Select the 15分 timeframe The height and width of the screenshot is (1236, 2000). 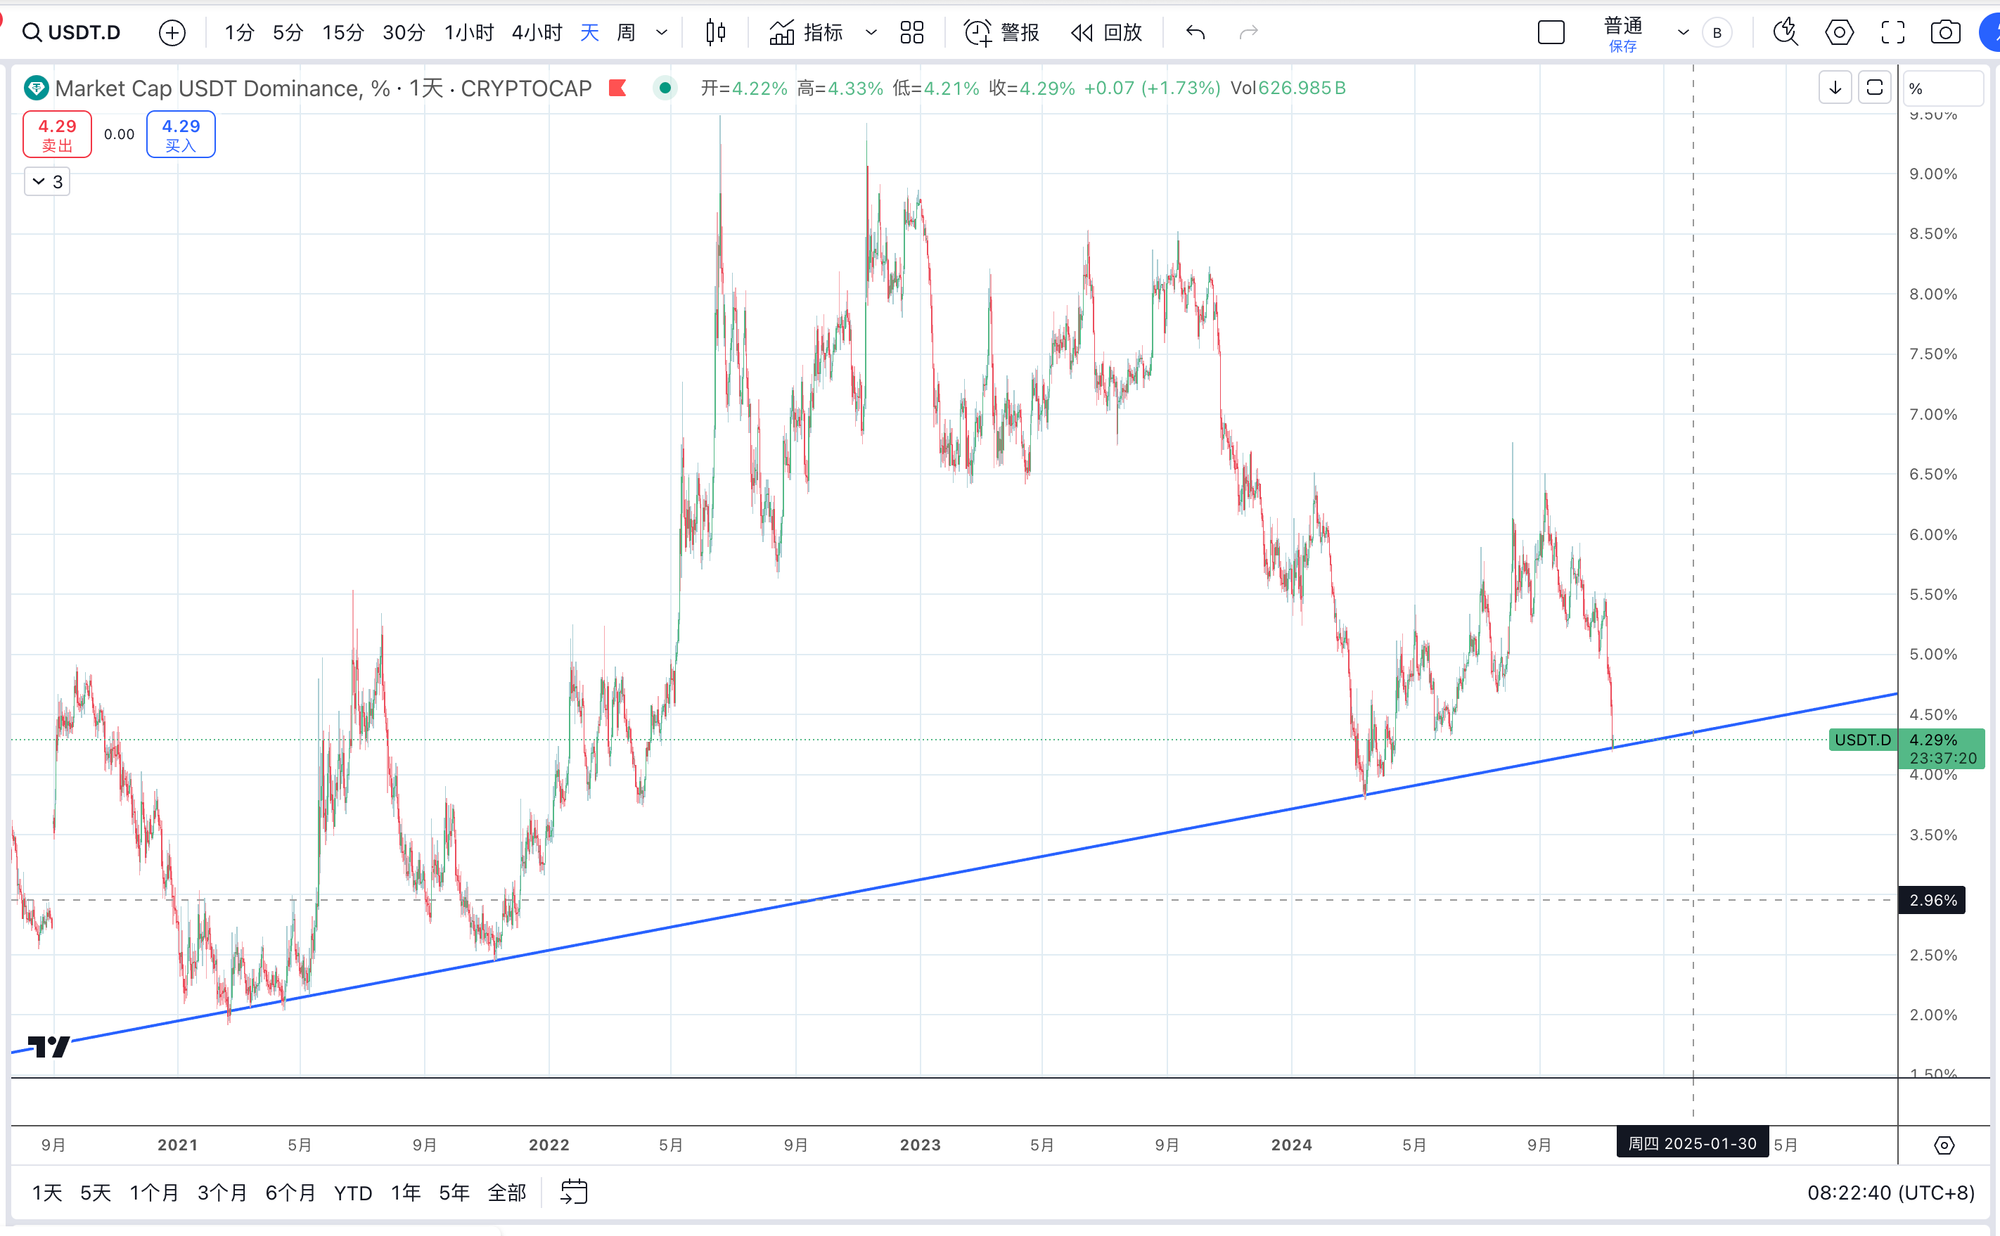pyautogui.click(x=343, y=33)
